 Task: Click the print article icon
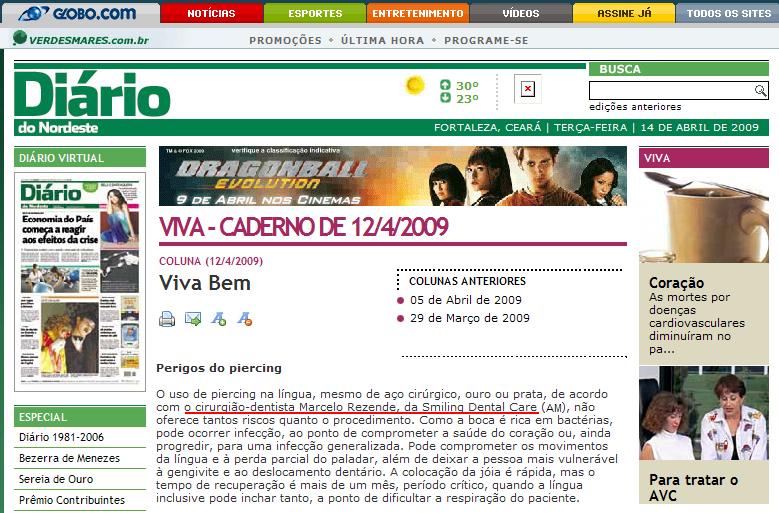(x=167, y=319)
